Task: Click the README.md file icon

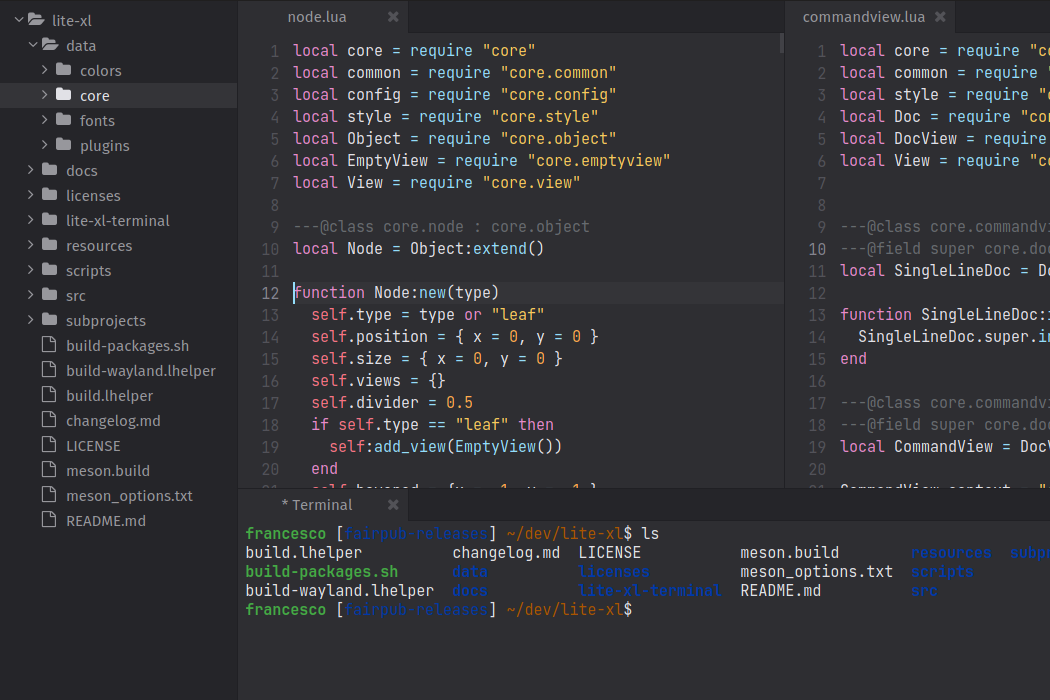Action: point(49,520)
